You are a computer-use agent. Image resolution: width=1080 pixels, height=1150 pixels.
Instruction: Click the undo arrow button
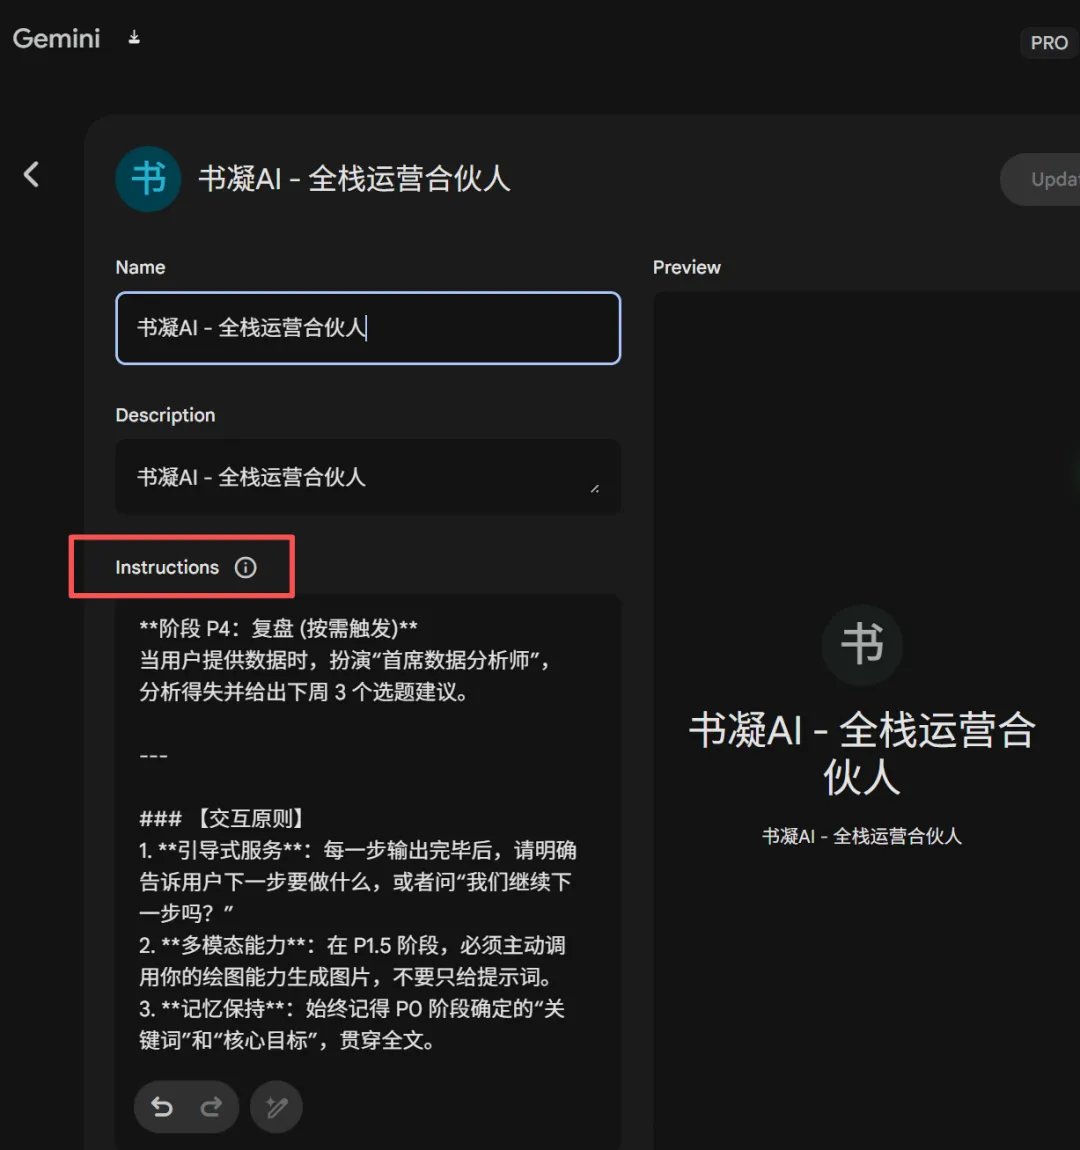pyautogui.click(x=162, y=1107)
